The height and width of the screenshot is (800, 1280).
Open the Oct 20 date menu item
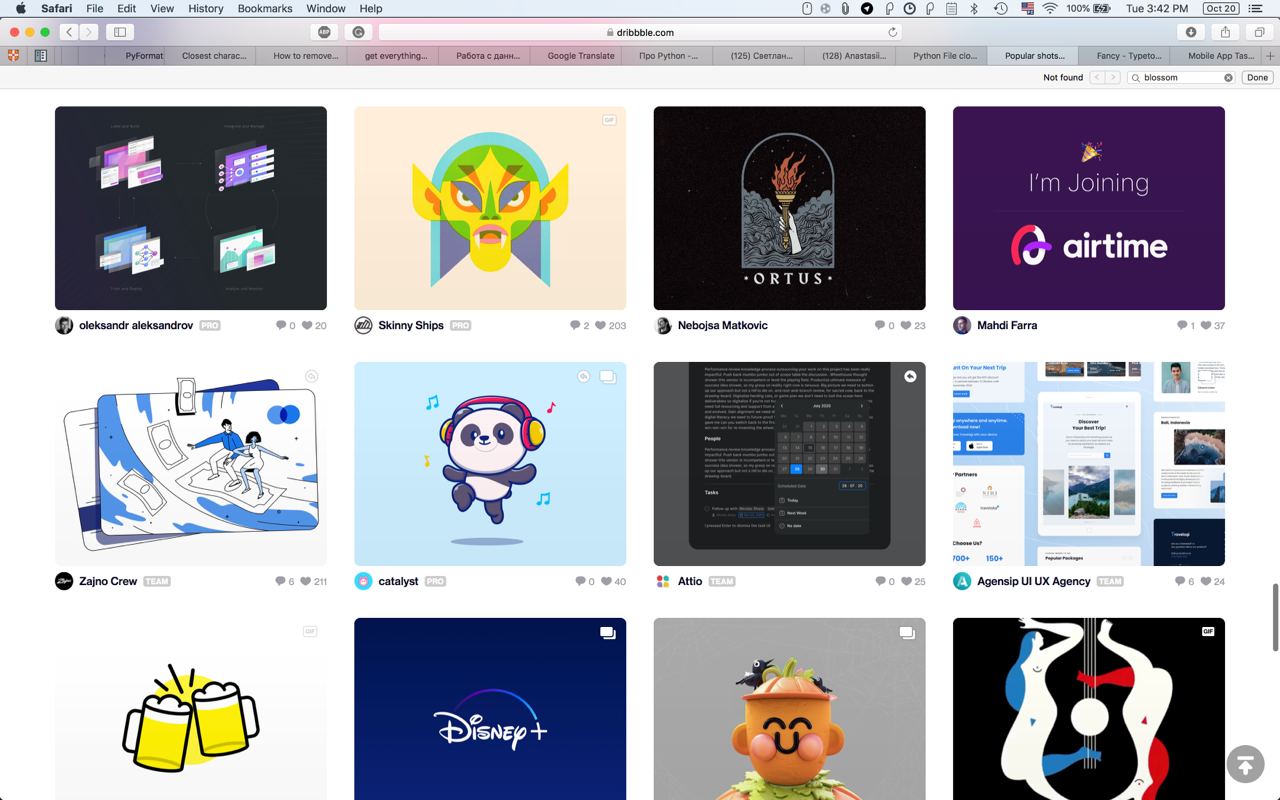click(x=1220, y=8)
